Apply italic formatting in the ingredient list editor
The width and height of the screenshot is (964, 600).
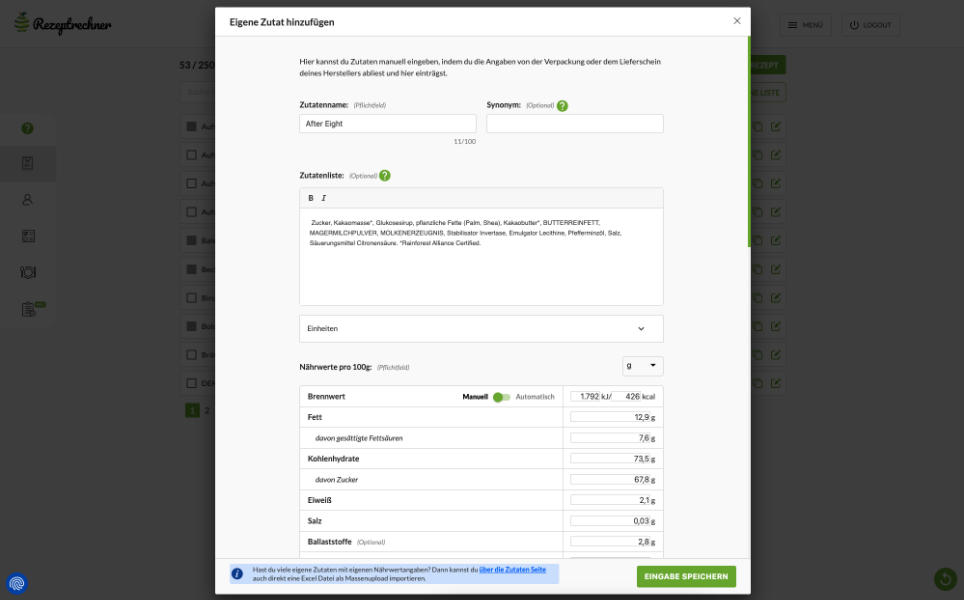click(324, 198)
